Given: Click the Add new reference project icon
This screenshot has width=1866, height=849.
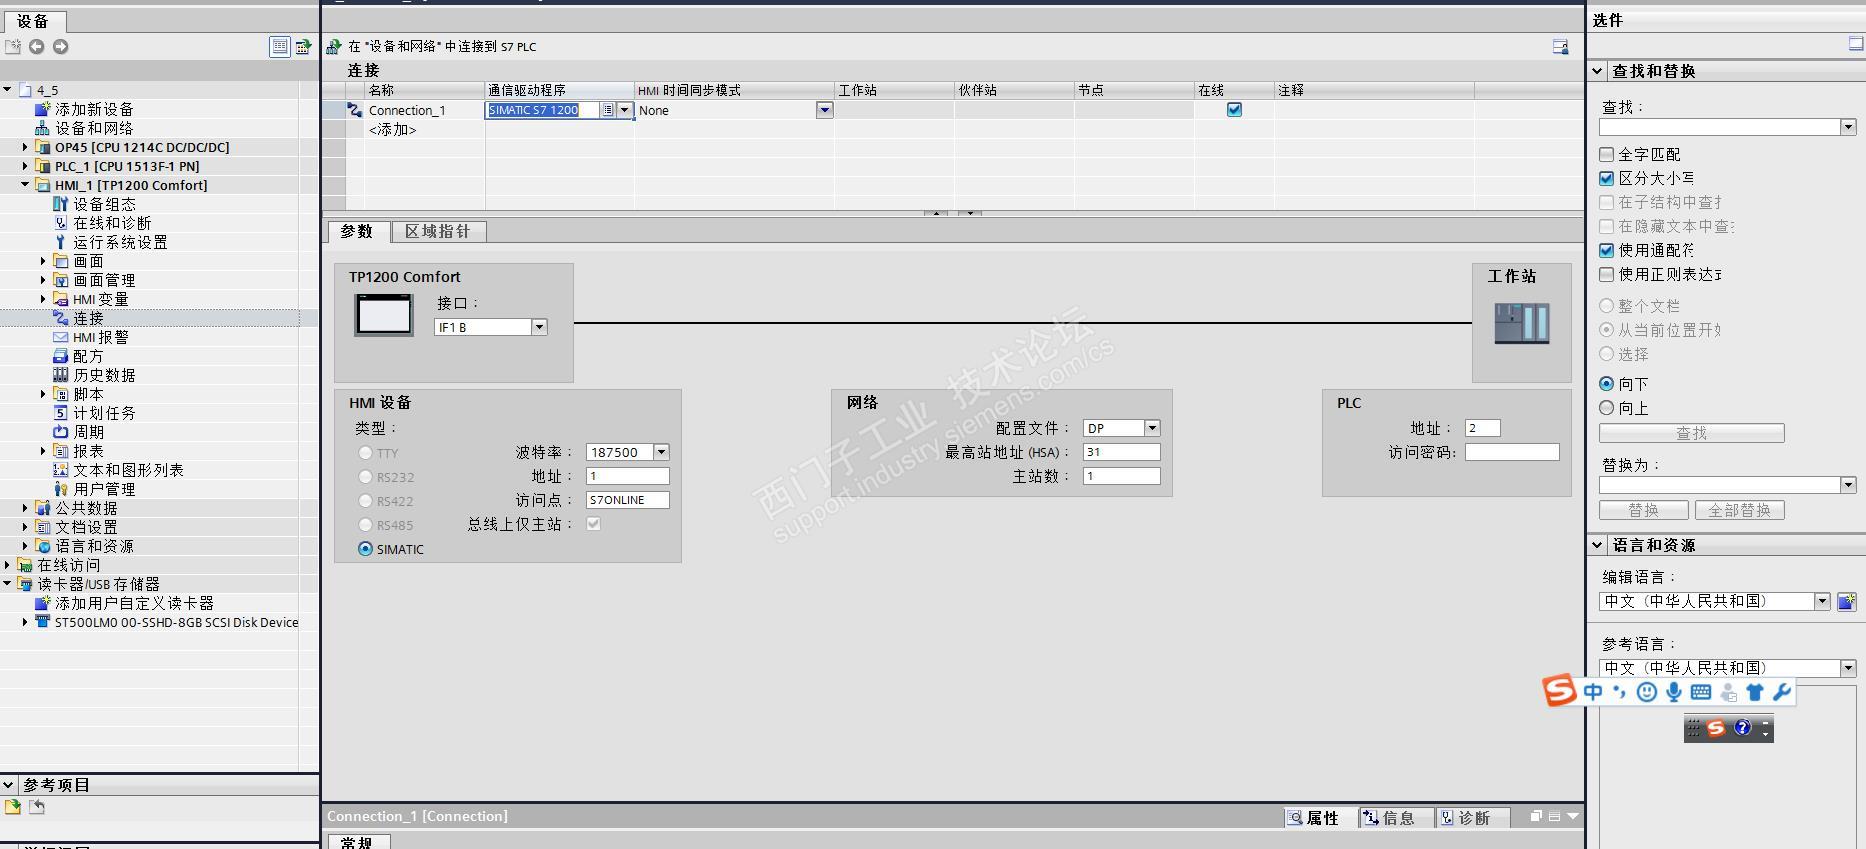Looking at the screenshot, I should (13, 807).
